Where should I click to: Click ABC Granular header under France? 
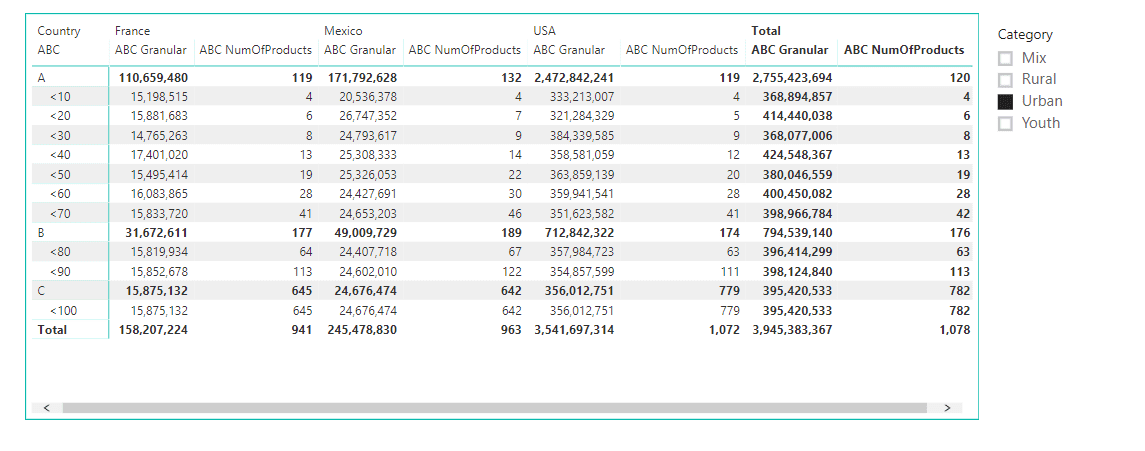pyautogui.click(x=150, y=50)
